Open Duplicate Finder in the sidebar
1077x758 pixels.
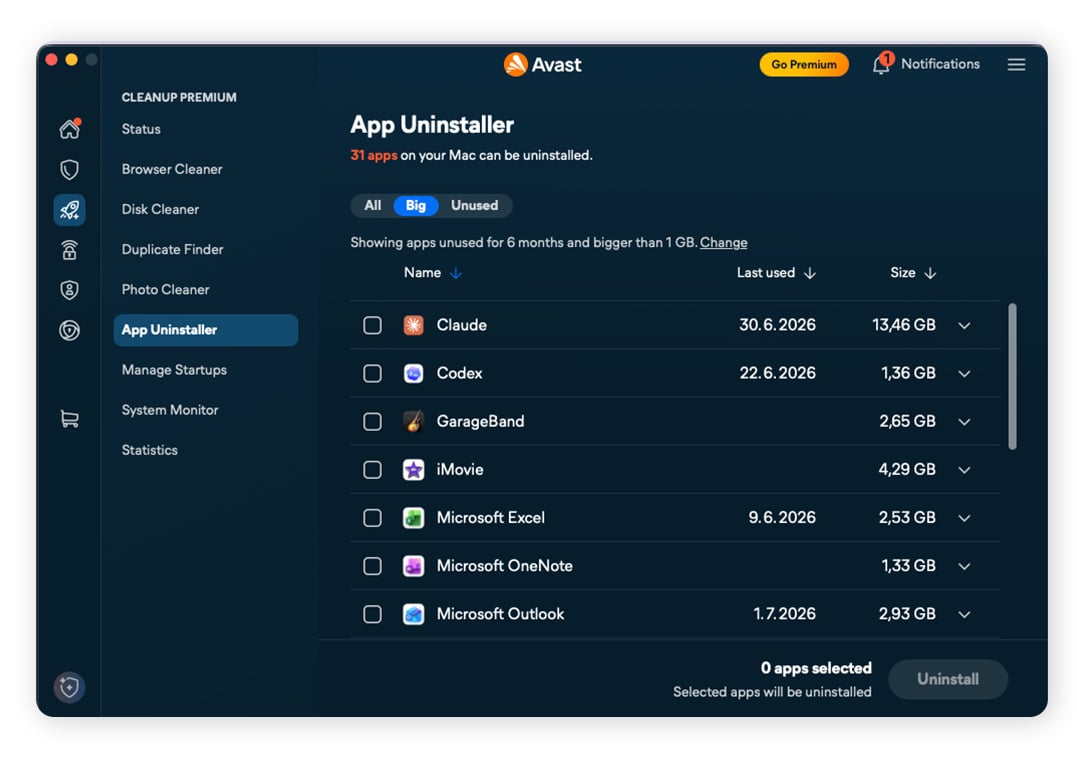tap(172, 249)
